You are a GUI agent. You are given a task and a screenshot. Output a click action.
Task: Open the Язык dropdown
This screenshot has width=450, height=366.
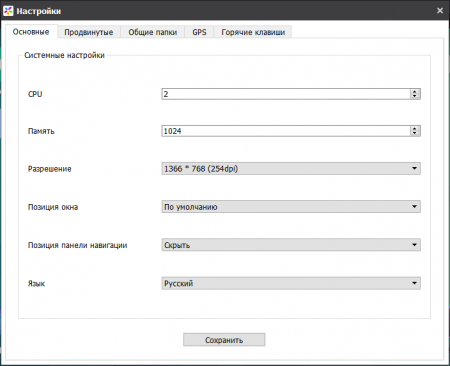pos(291,283)
